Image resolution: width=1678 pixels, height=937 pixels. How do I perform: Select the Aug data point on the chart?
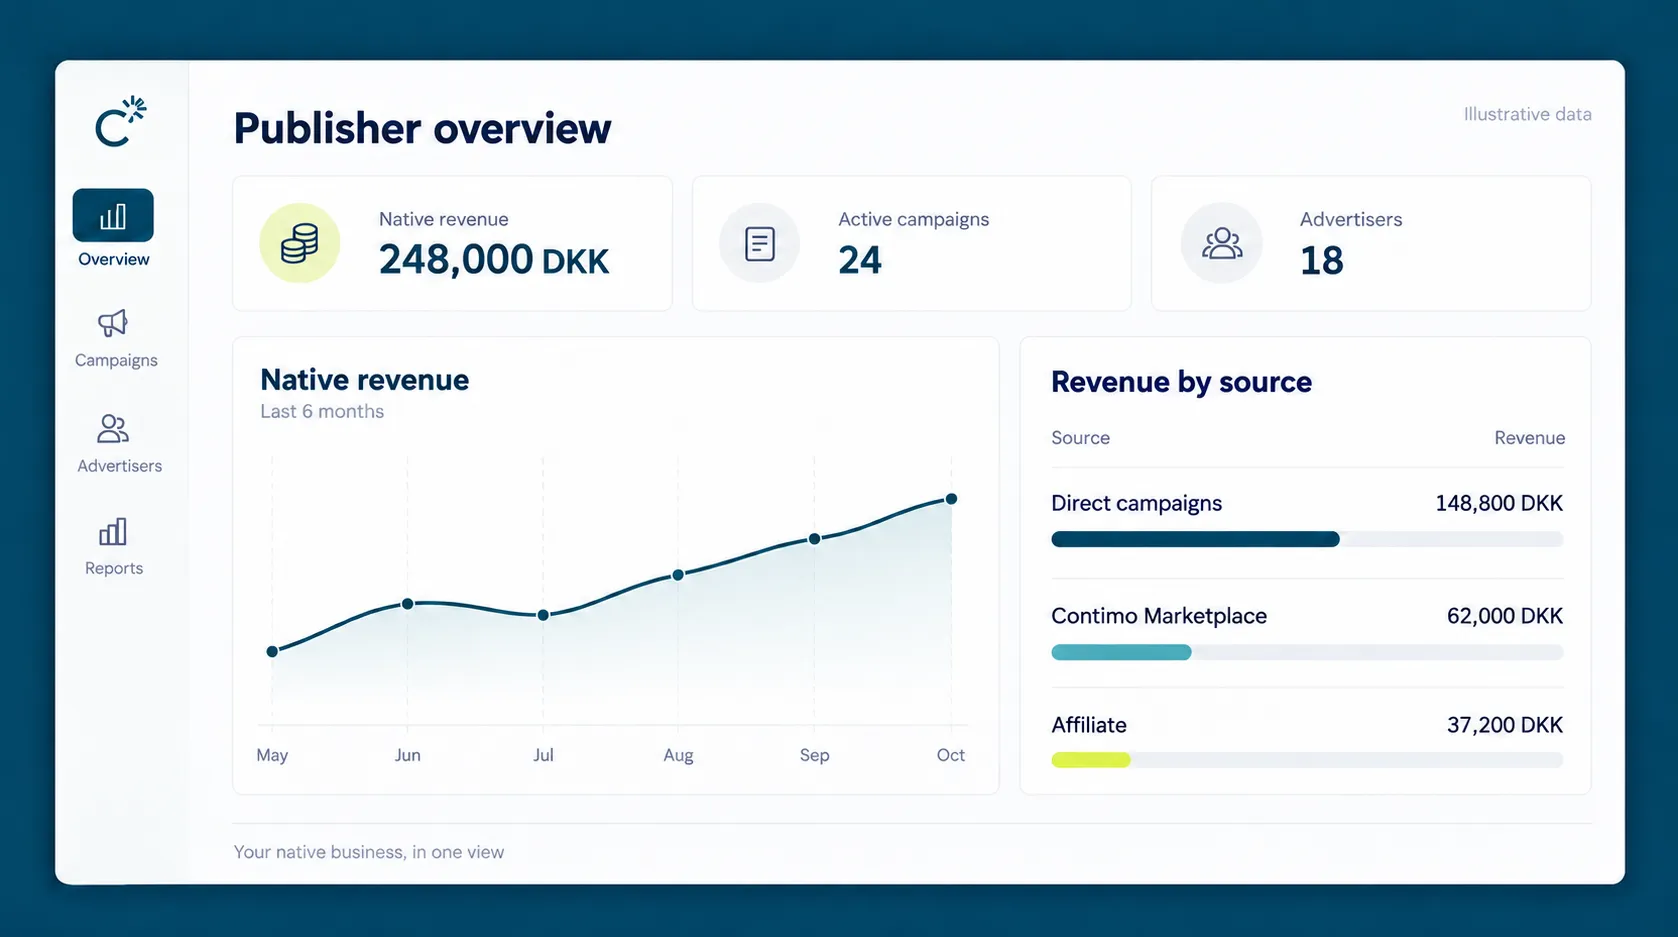pyautogui.click(x=678, y=575)
